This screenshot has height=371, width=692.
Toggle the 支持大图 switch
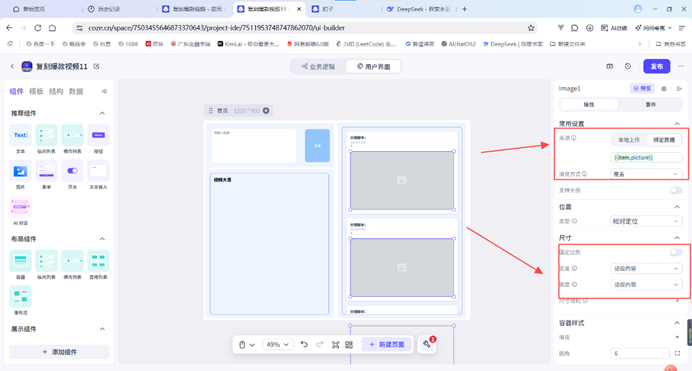click(676, 190)
